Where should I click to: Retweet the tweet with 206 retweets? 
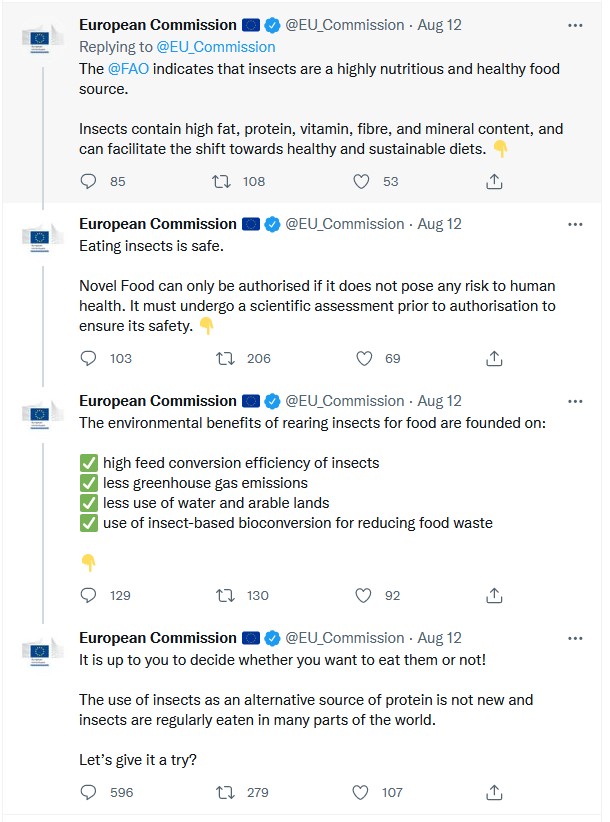tap(225, 359)
